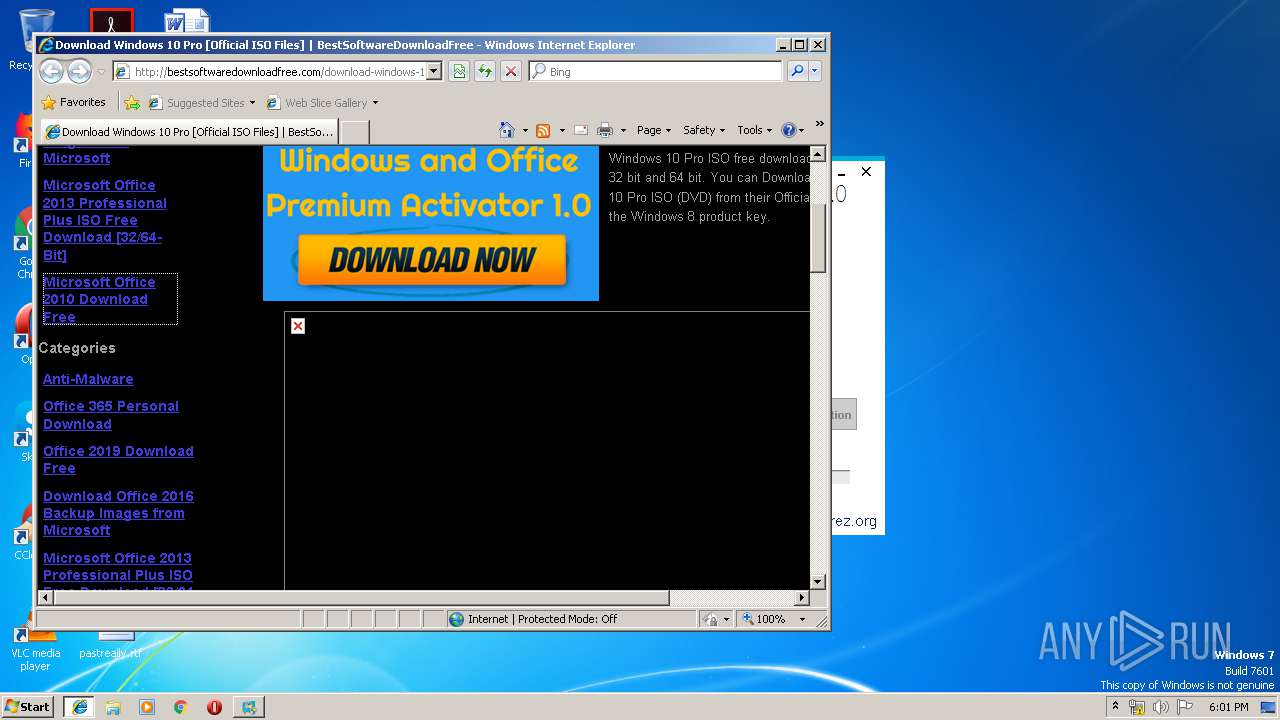Open Chrome from the taskbar
This screenshot has height=720, width=1280.
pos(180,707)
